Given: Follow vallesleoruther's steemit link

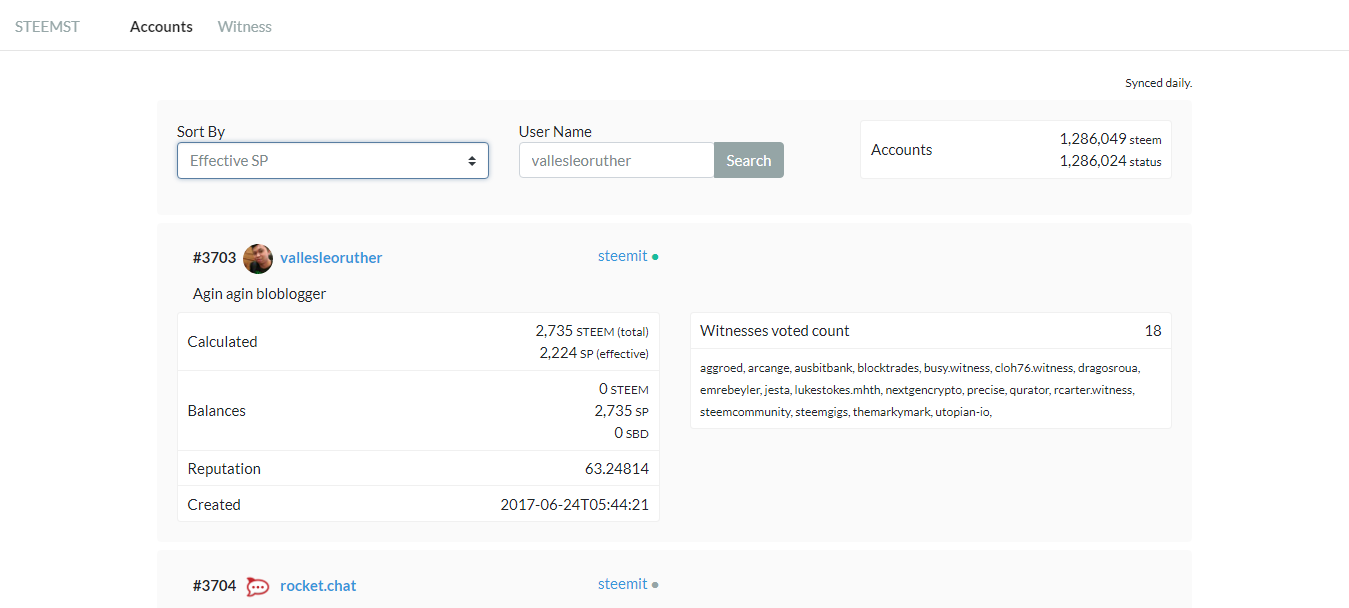Looking at the screenshot, I should [623, 256].
